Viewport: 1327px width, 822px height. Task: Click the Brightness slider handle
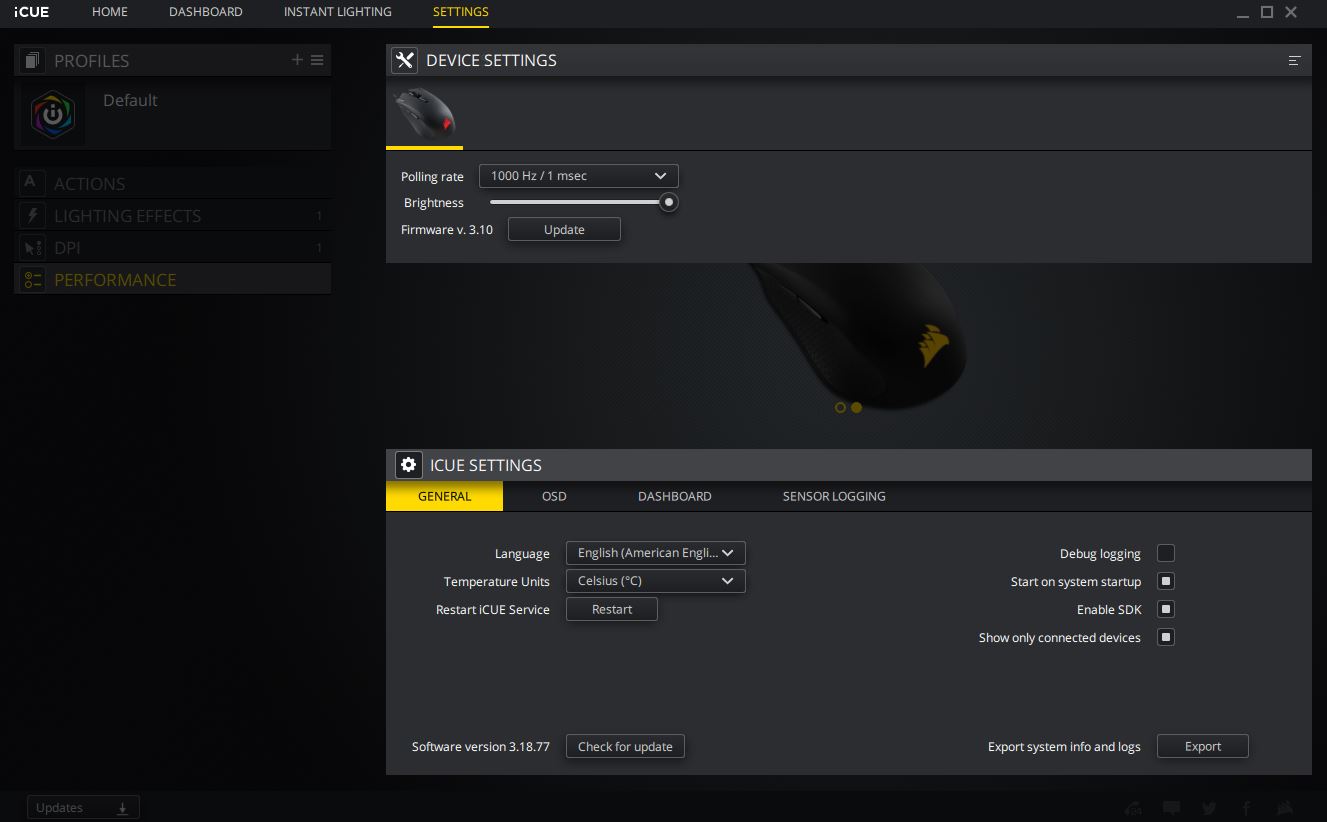[669, 202]
